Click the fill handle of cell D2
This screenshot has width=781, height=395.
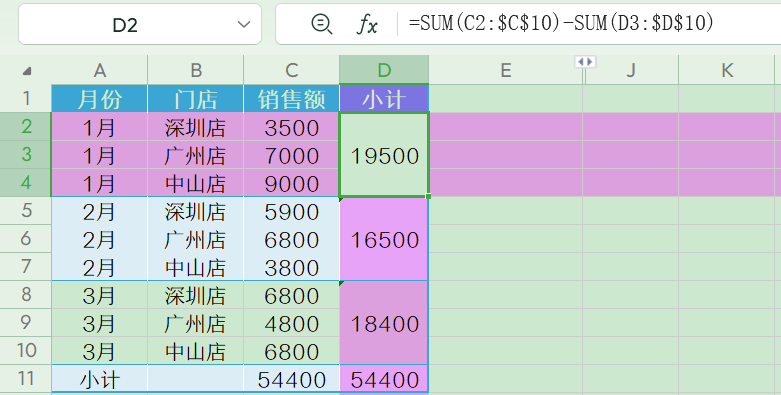tap(428, 197)
